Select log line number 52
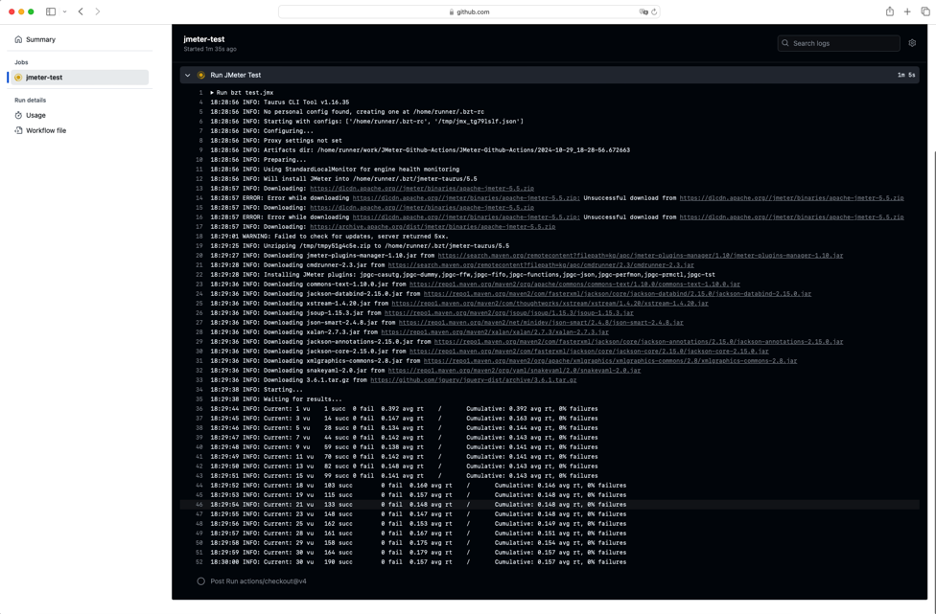 [199, 561]
